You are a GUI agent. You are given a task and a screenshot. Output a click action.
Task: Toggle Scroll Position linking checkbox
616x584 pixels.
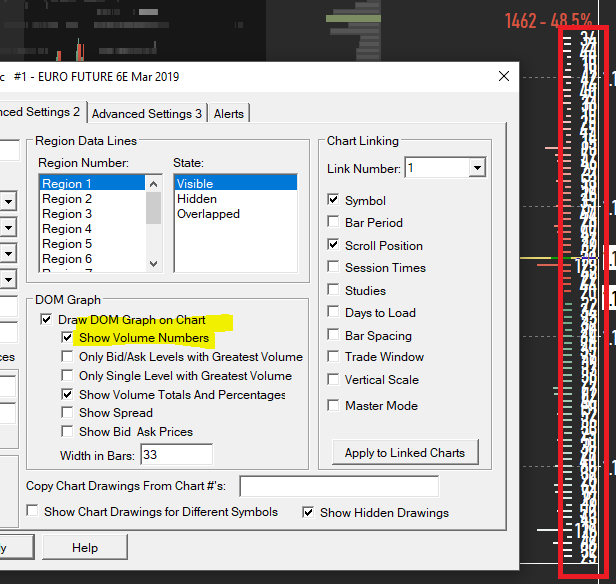click(333, 245)
